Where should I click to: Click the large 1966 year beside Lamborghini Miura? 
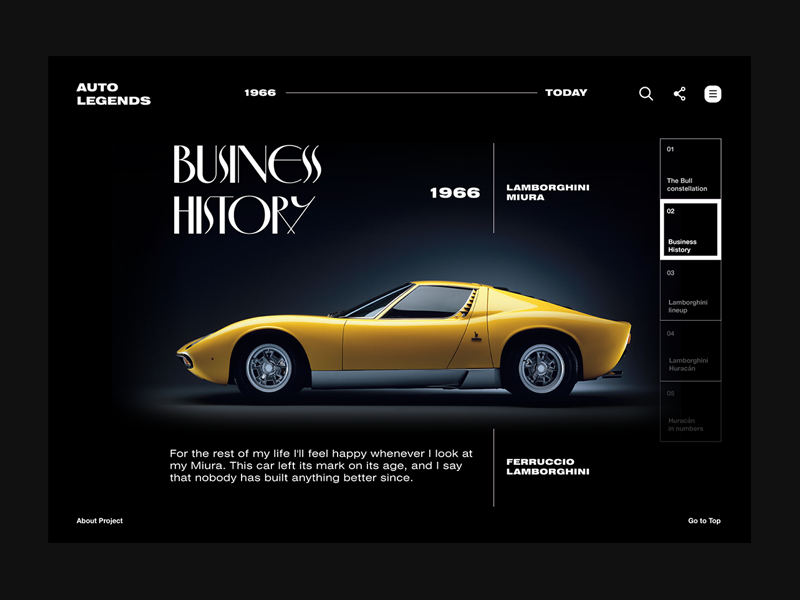[455, 193]
